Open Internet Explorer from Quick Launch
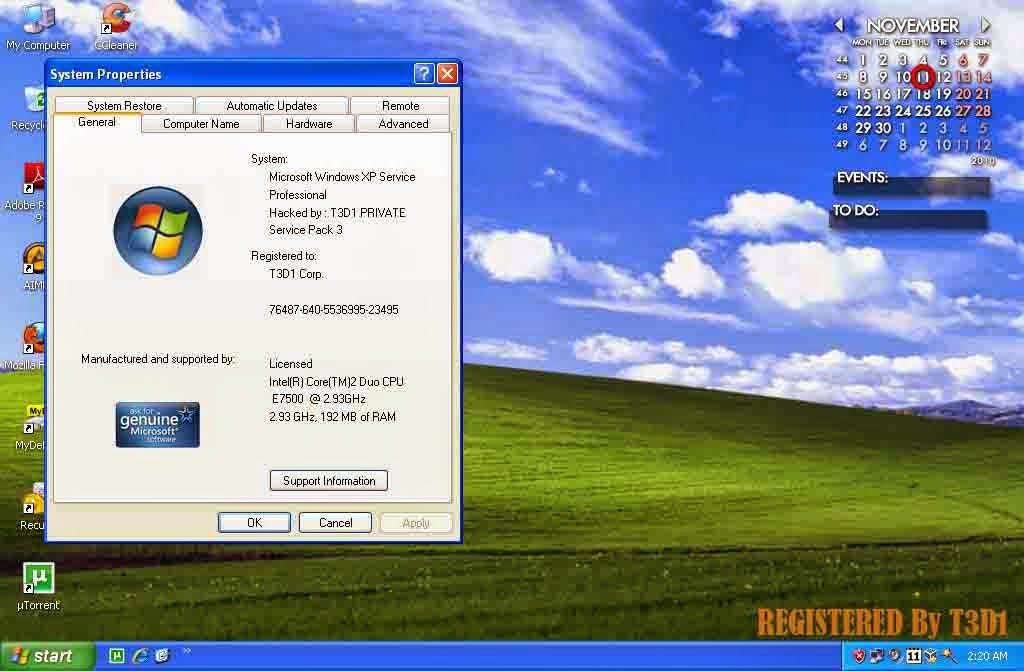 tap(140, 655)
